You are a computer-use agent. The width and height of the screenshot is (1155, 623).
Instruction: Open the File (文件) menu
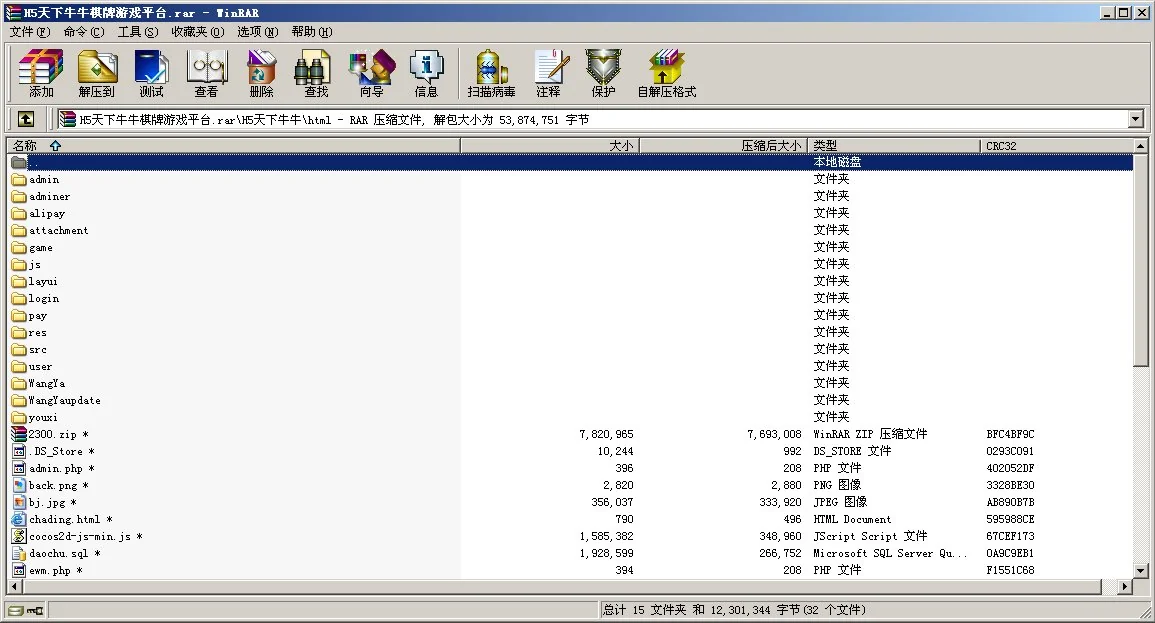tap(29, 32)
